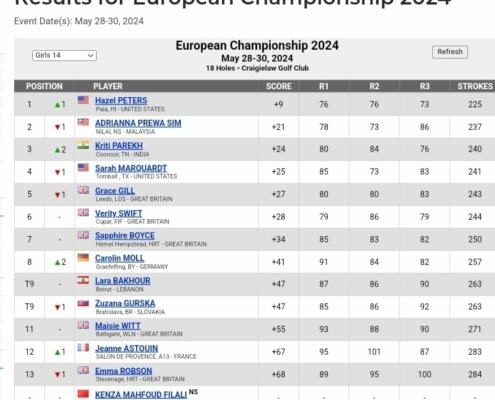The width and height of the screenshot is (495, 400).
Task: Open Maisie WITT player link
Action: pos(118,326)
